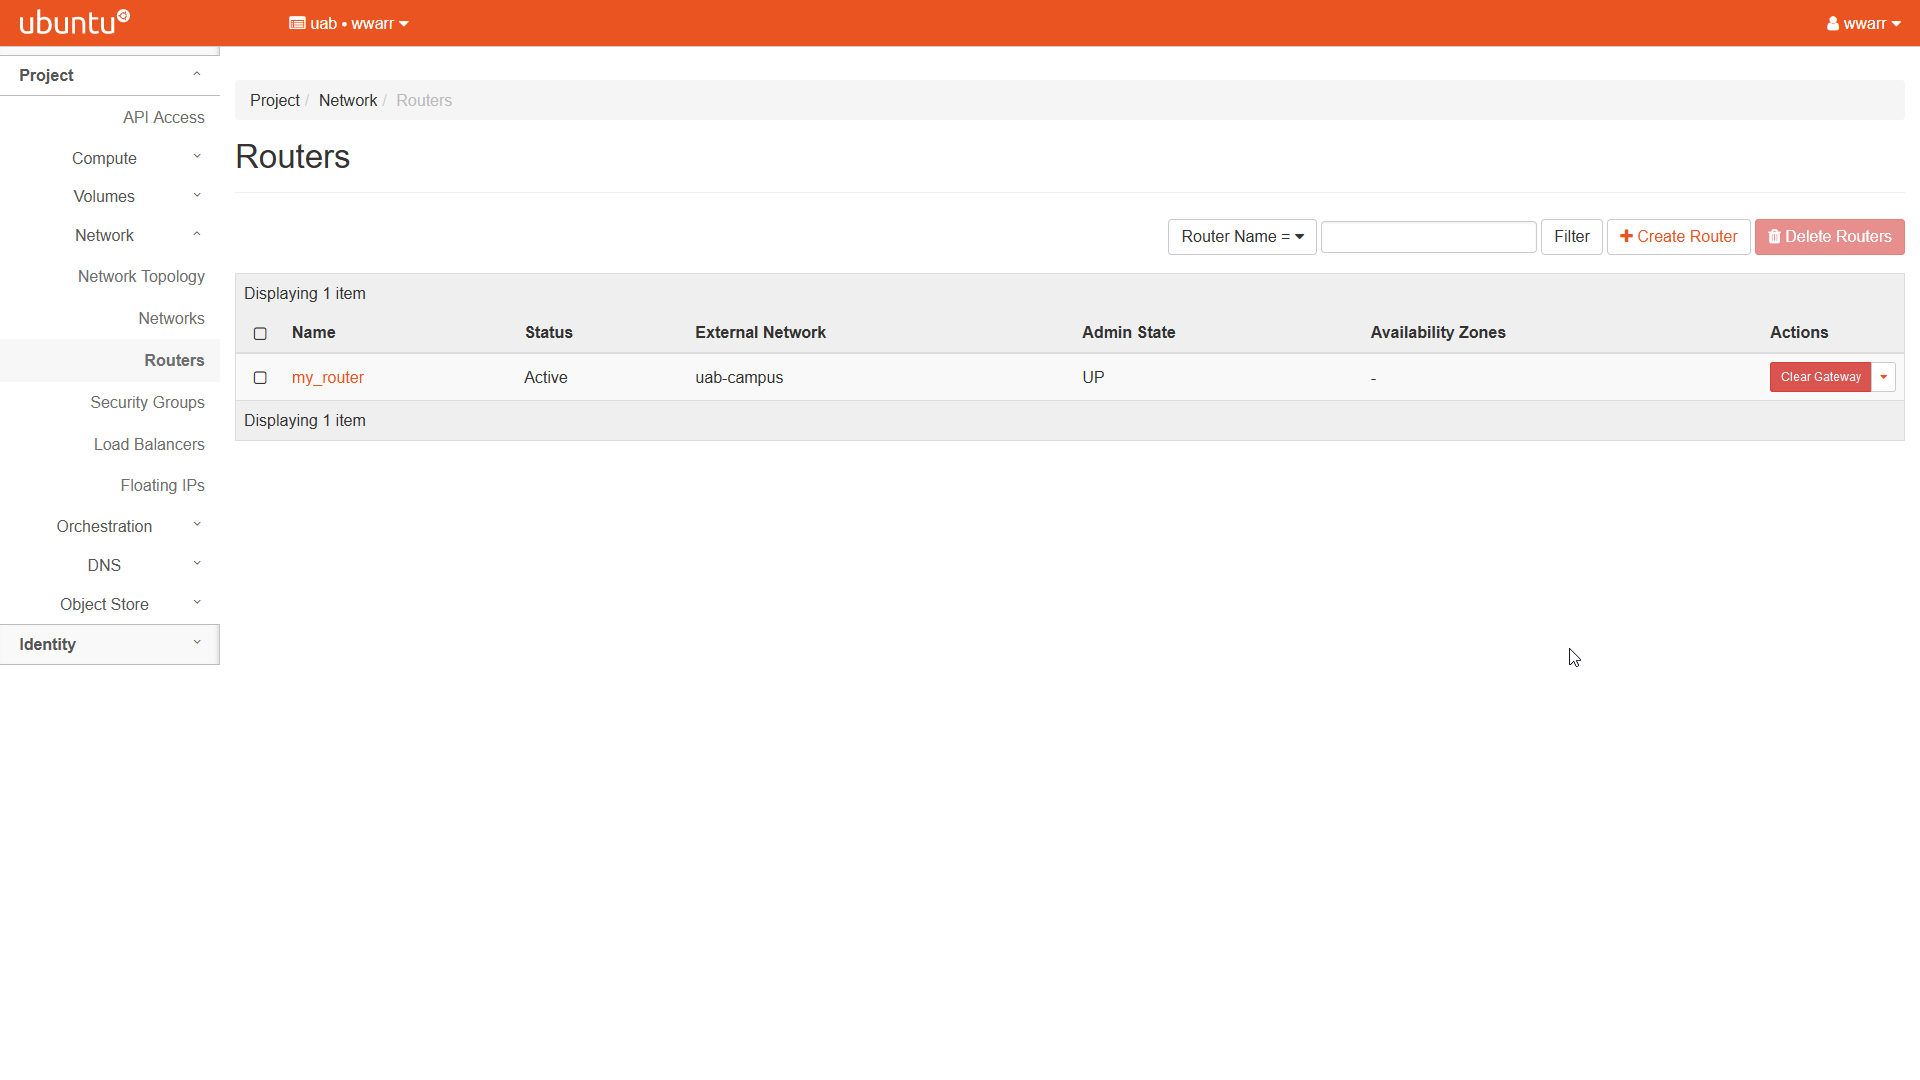Click Project breadcrumb link
The width and height of the screenshot is (1920, 1080).
274,100
